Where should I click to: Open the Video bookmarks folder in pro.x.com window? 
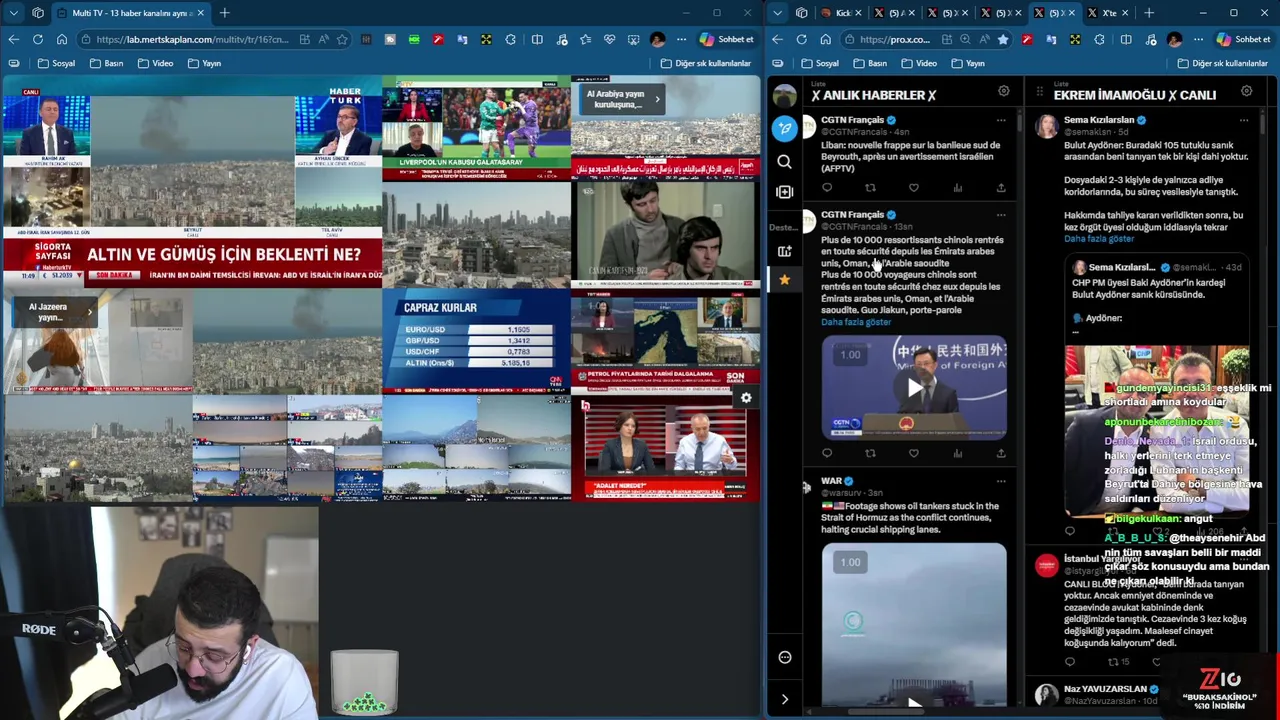[919, 63]
